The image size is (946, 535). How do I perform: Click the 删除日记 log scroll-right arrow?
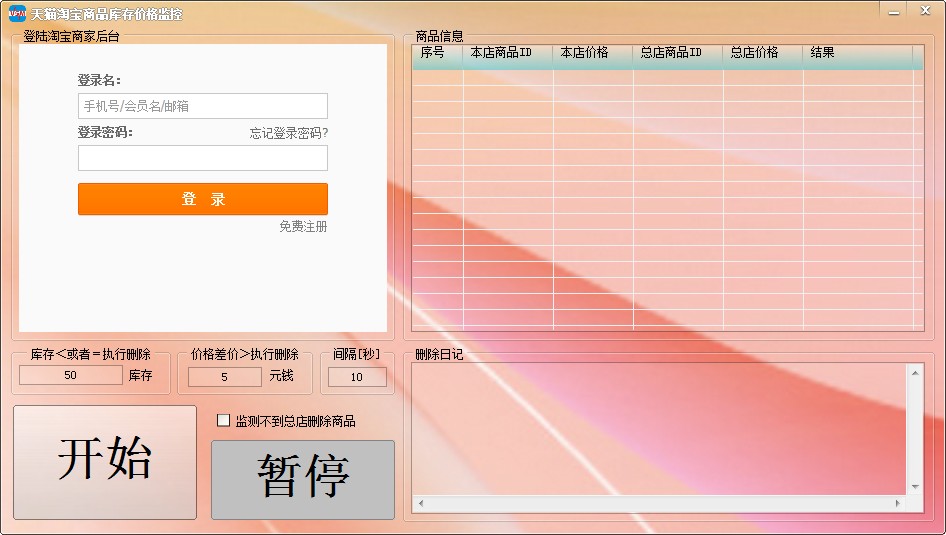pos(898,503)
